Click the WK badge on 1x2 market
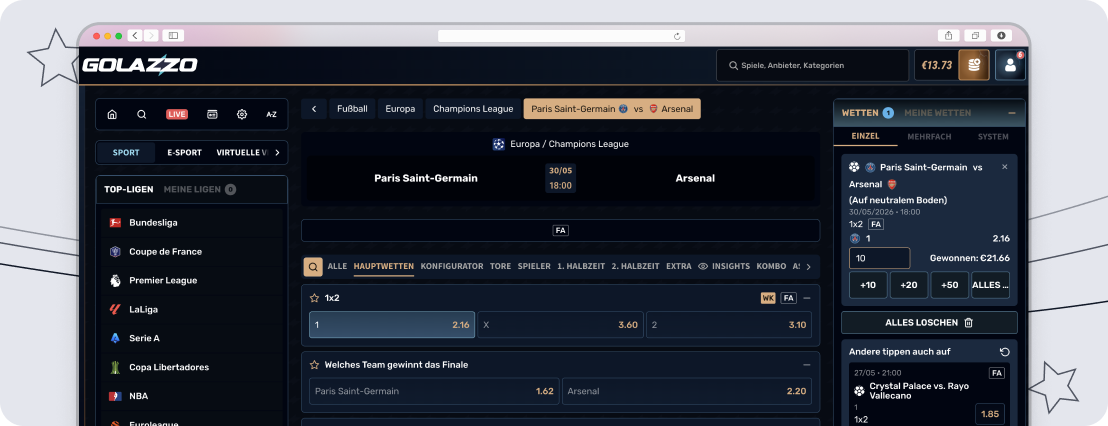1108x426 pixels. click(x=768, y=298)
